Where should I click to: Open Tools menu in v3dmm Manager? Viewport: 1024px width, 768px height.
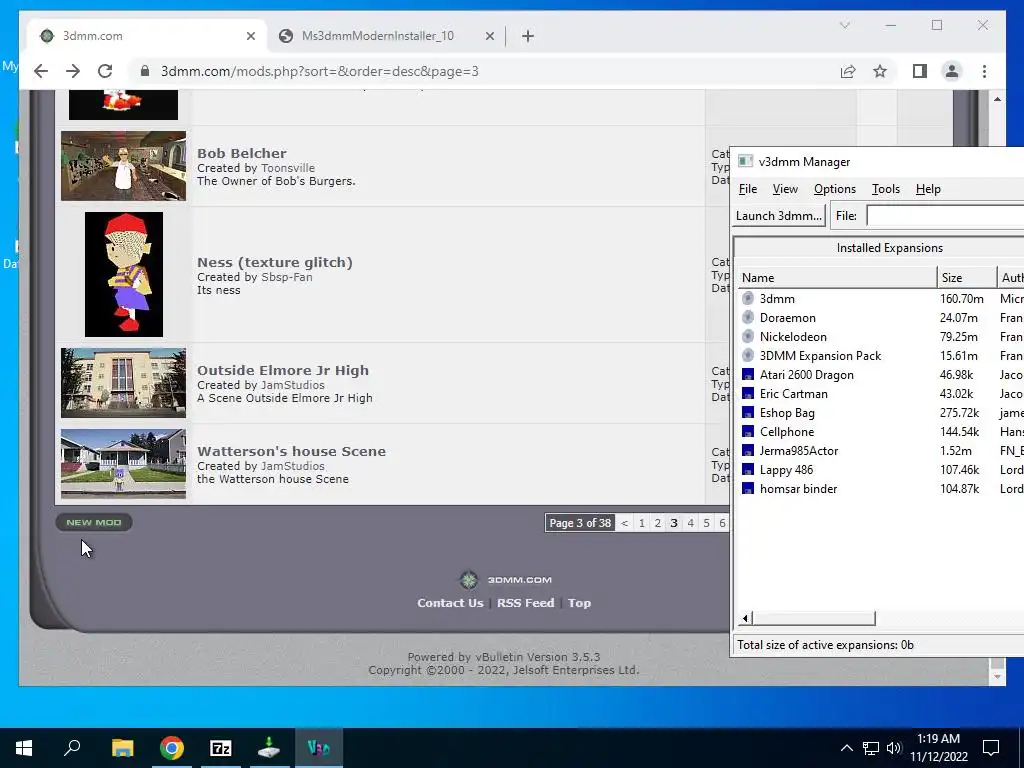tap(886, 189)
